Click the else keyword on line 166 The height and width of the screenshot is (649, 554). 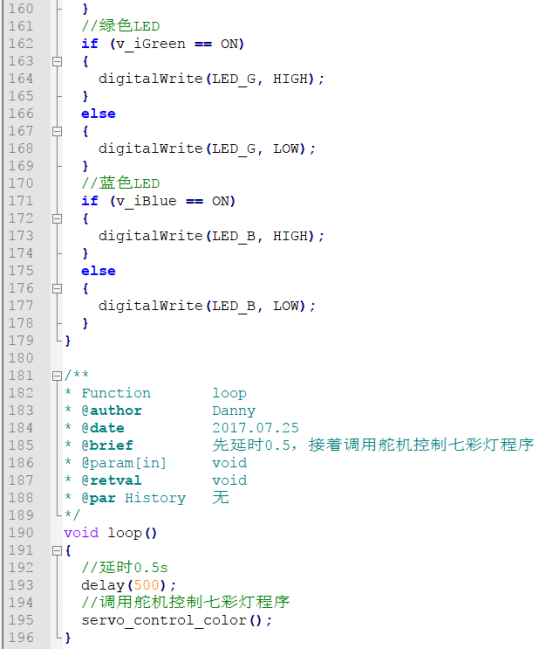pyautogui.click(x=99, y=114)
